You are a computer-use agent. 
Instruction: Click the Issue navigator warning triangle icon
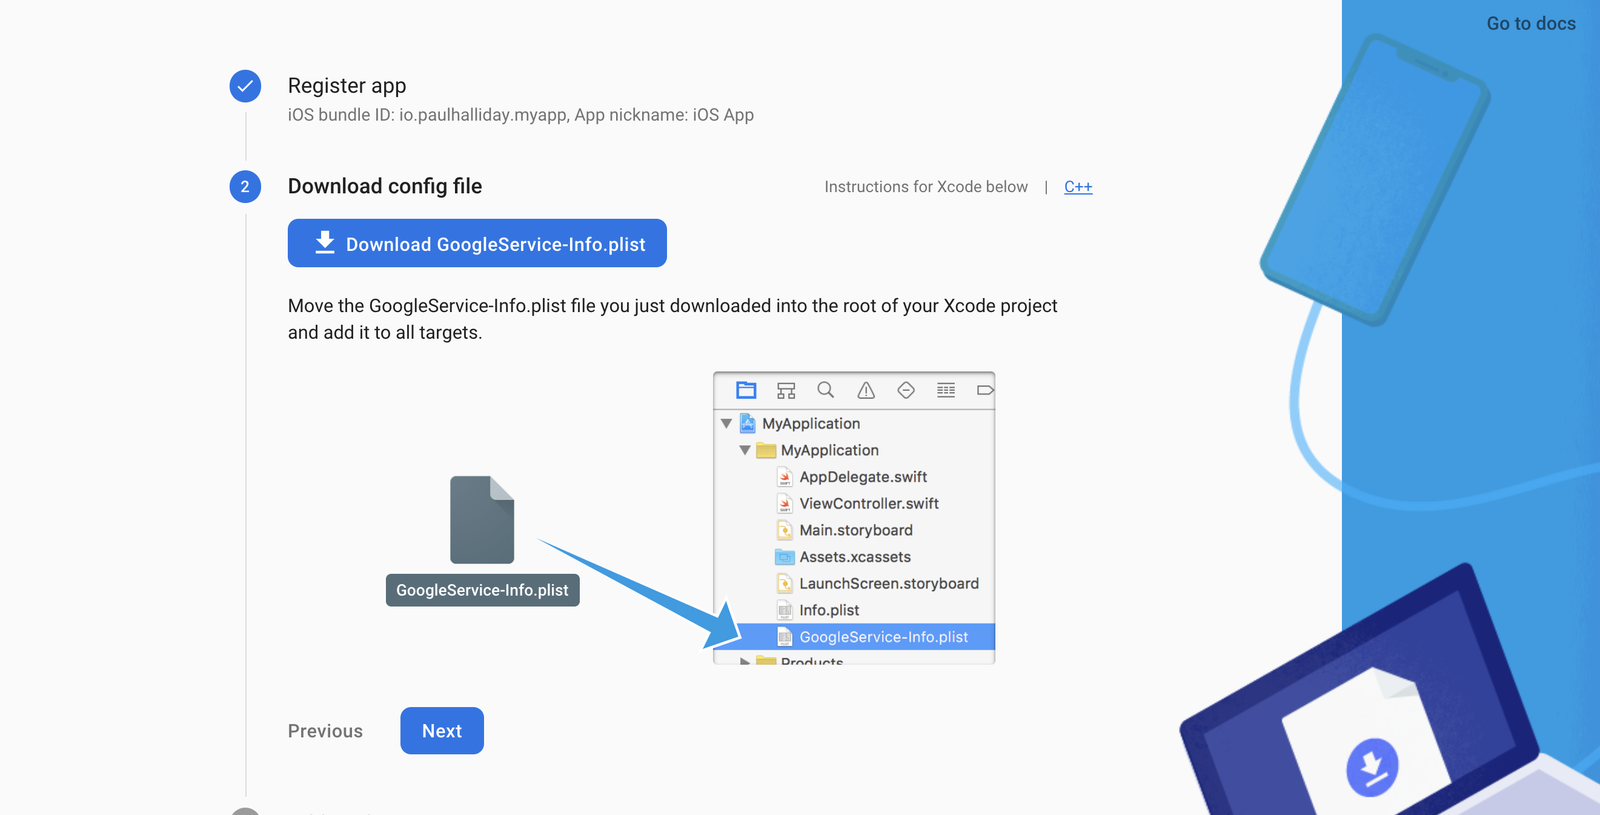(x=866, y=390)
